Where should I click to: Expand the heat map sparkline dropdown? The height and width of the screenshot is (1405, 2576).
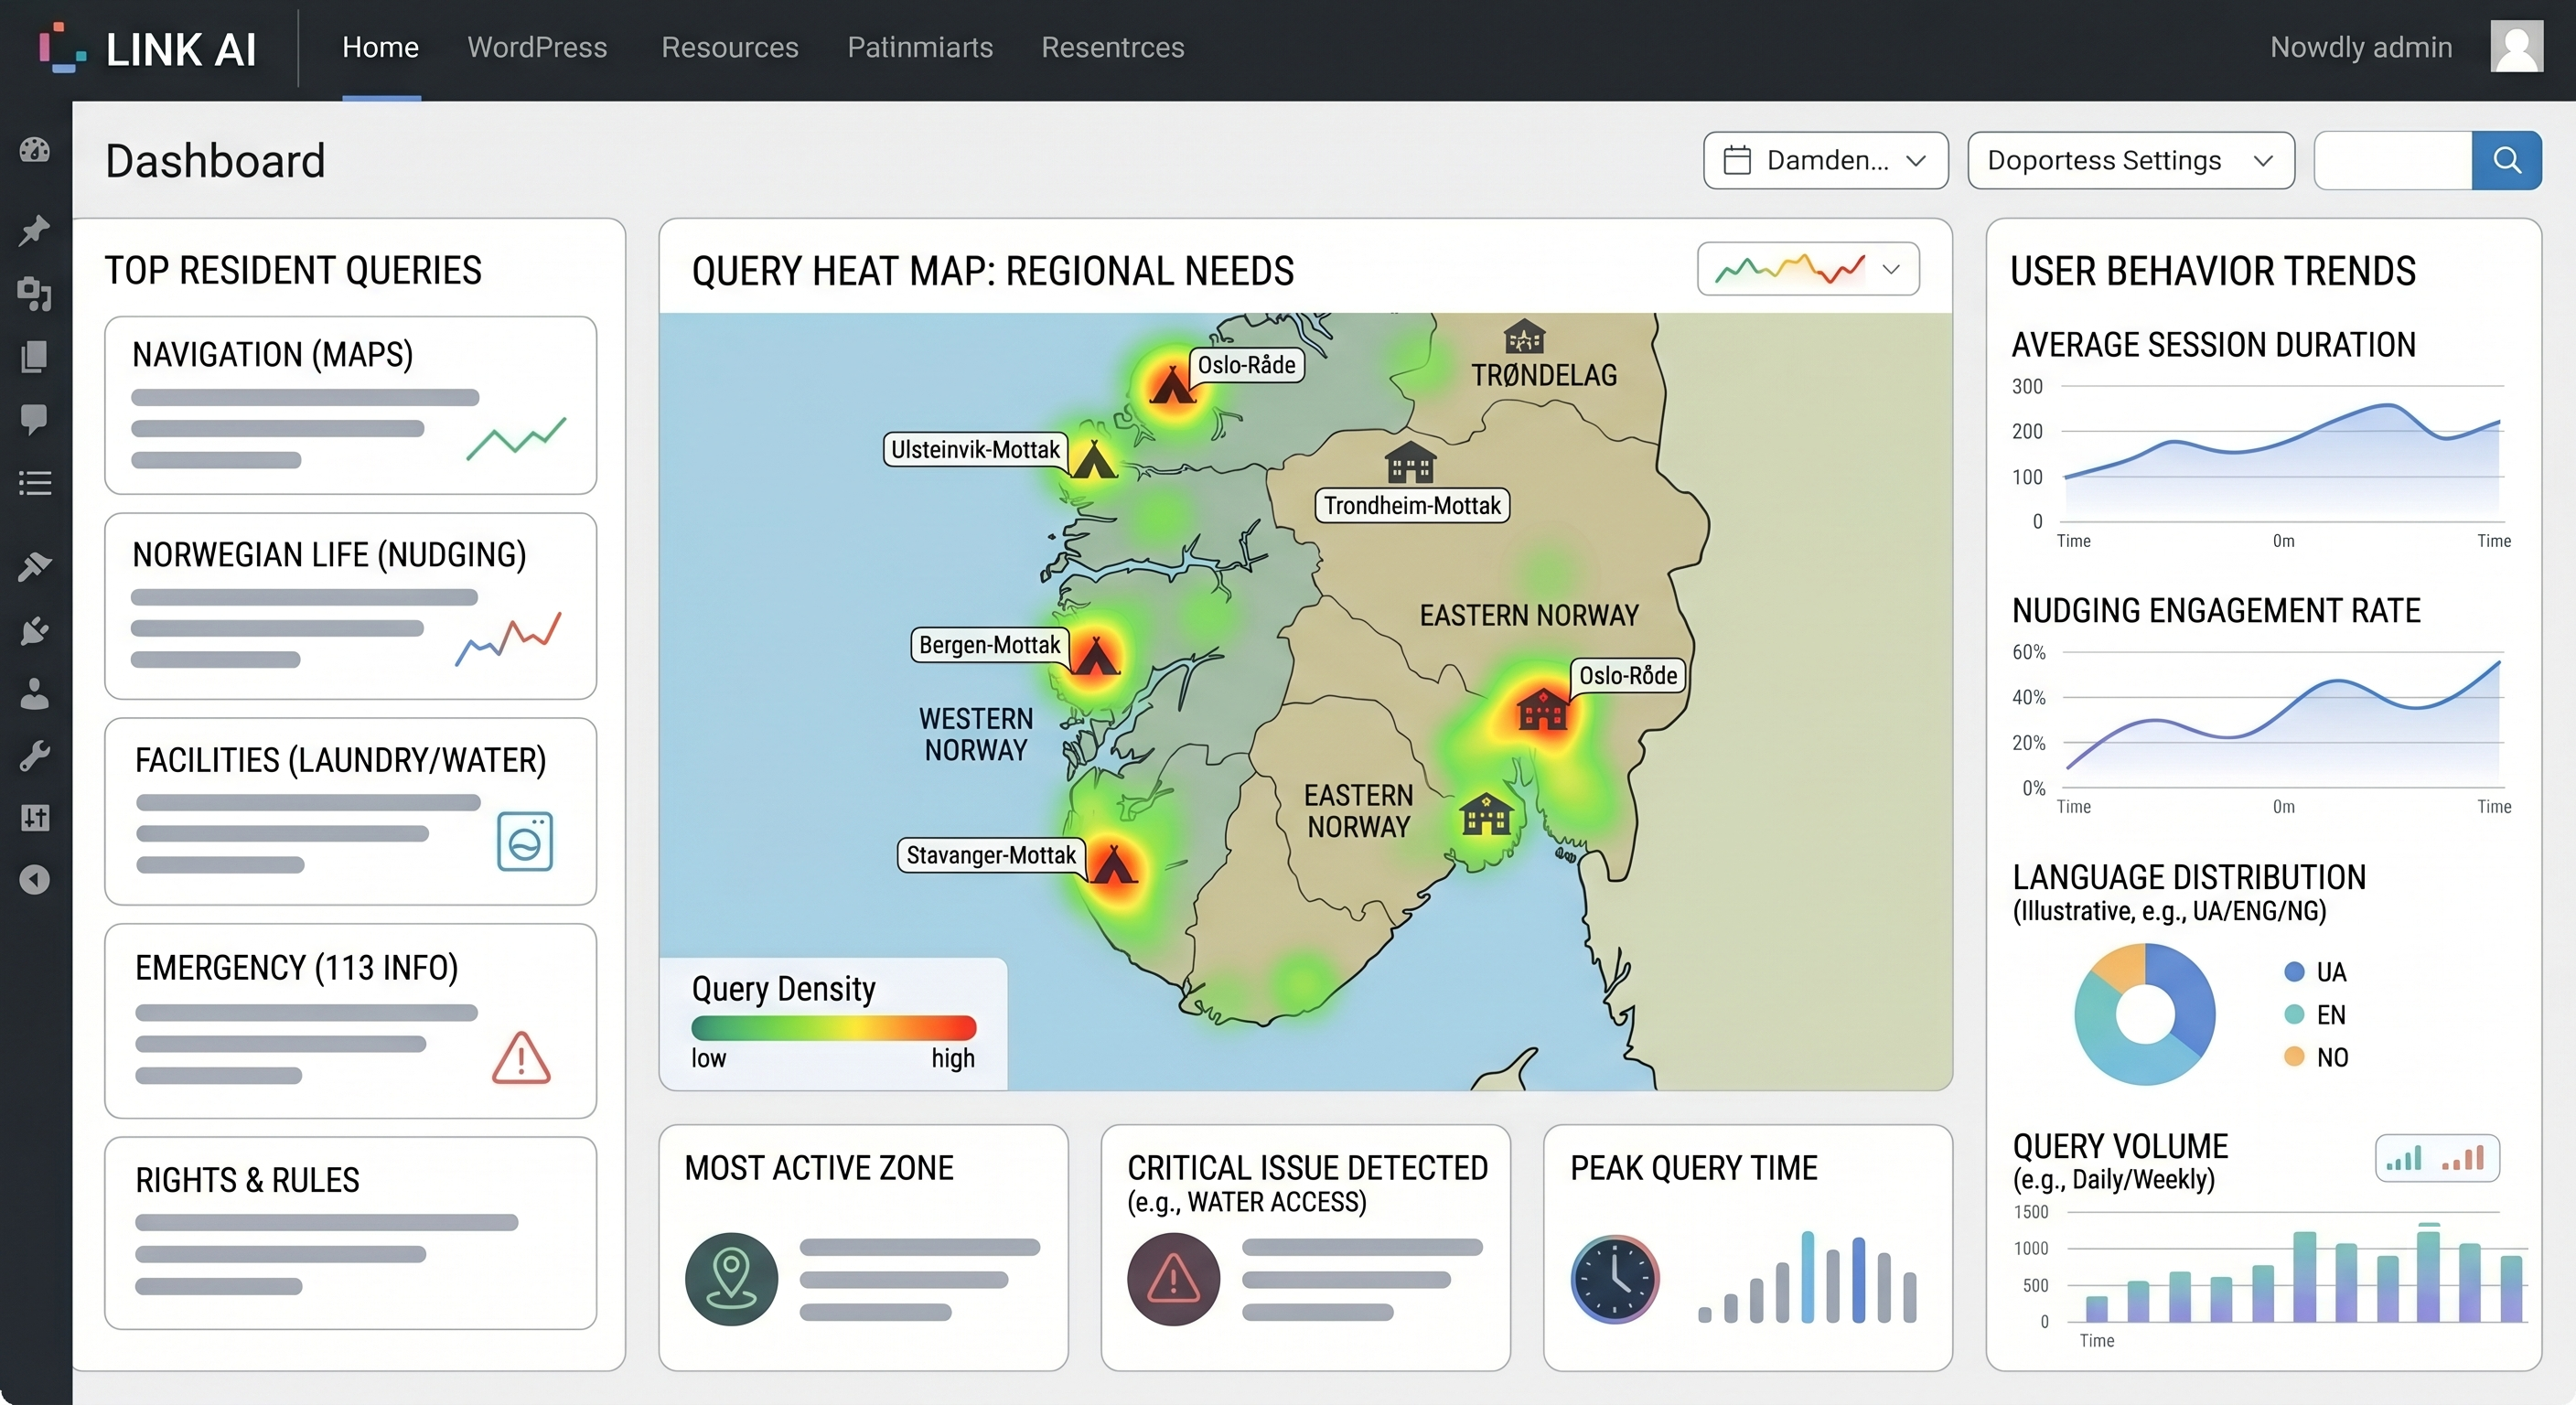(x=1808, y=269)
